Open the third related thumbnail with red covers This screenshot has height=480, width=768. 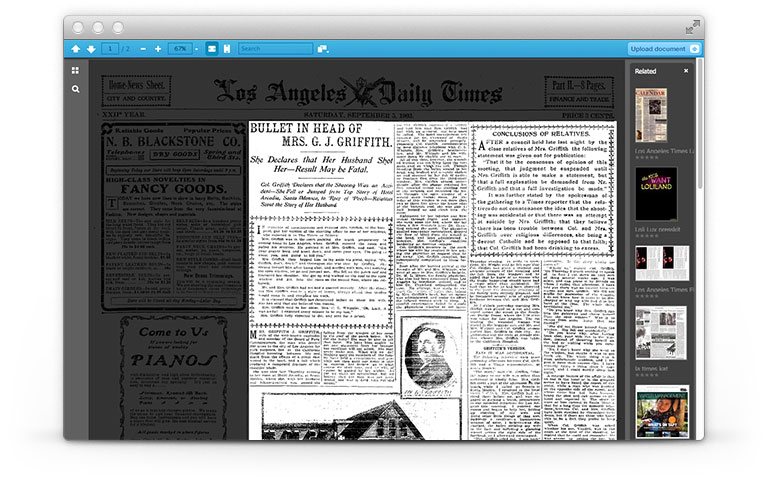pos(662,263)
